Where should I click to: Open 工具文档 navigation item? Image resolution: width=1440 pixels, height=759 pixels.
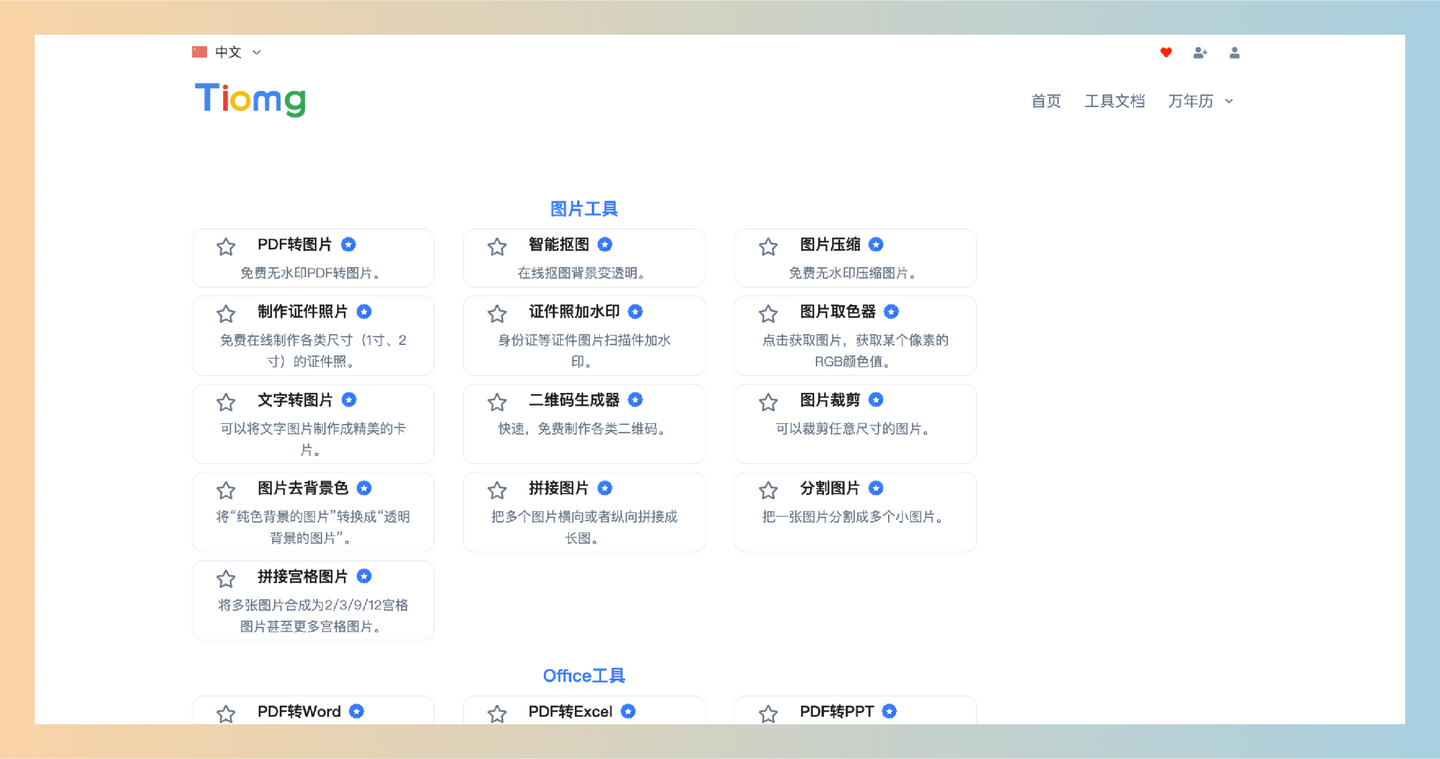coord(1115,101)
